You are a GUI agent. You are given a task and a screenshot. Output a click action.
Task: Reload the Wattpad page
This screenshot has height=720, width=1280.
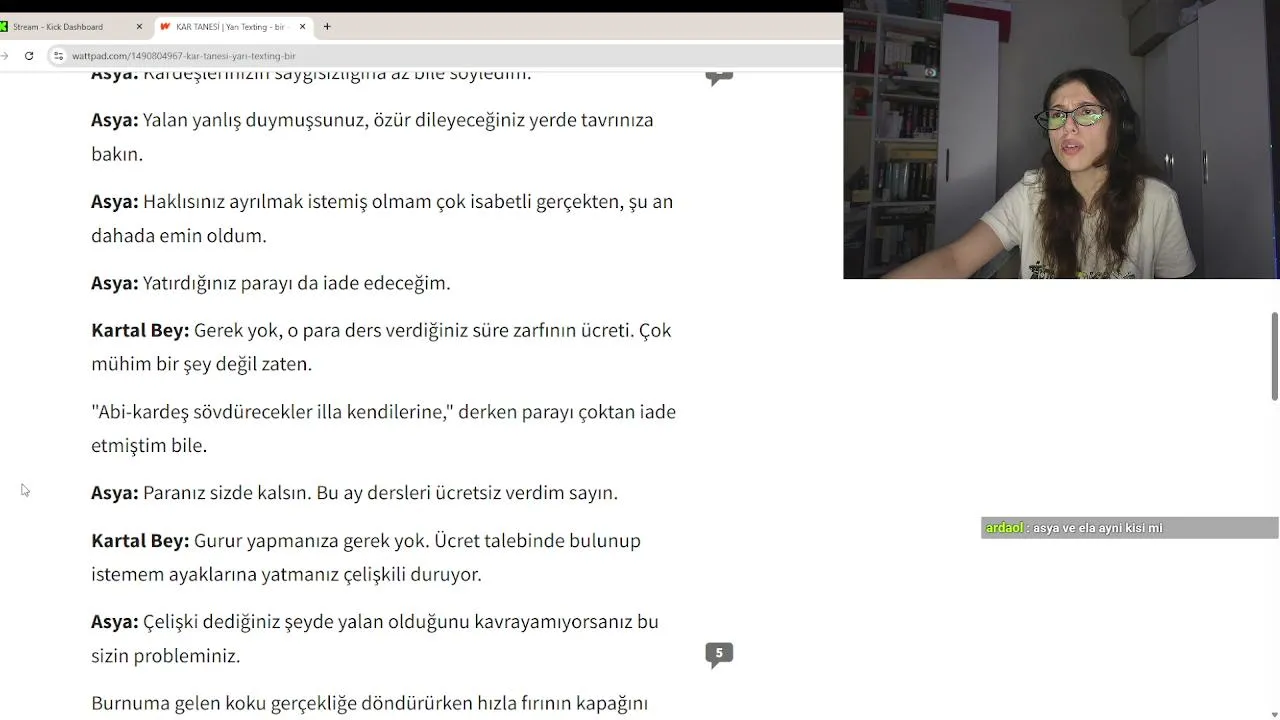pyautogui.click(x=29, y=56)
